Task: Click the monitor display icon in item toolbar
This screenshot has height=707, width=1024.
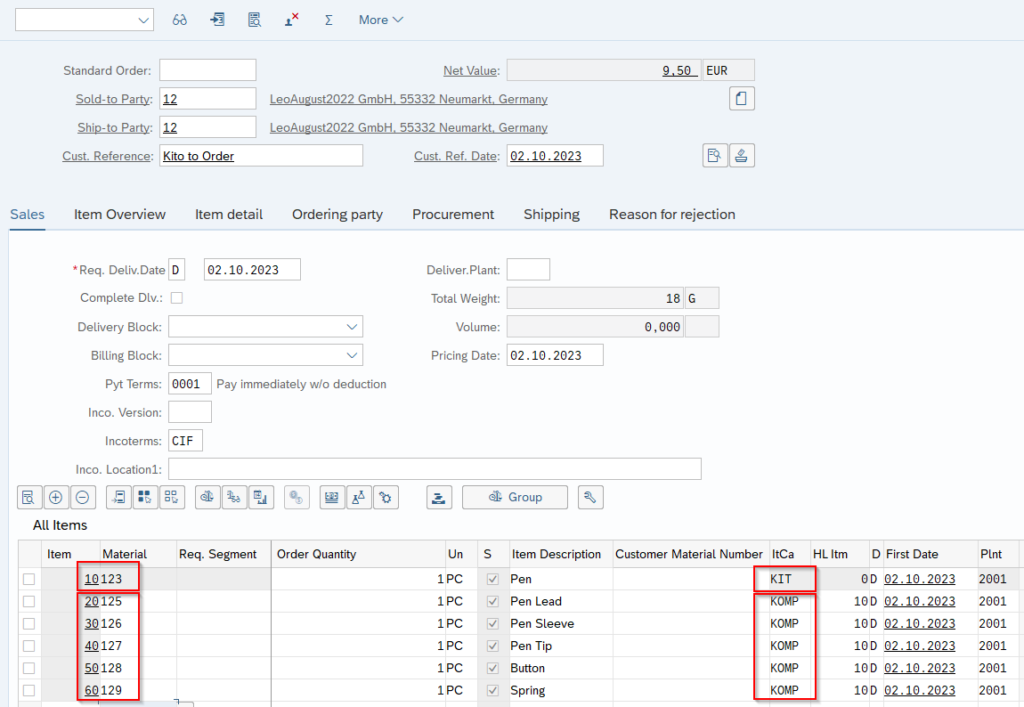Action: click(332, 497)
